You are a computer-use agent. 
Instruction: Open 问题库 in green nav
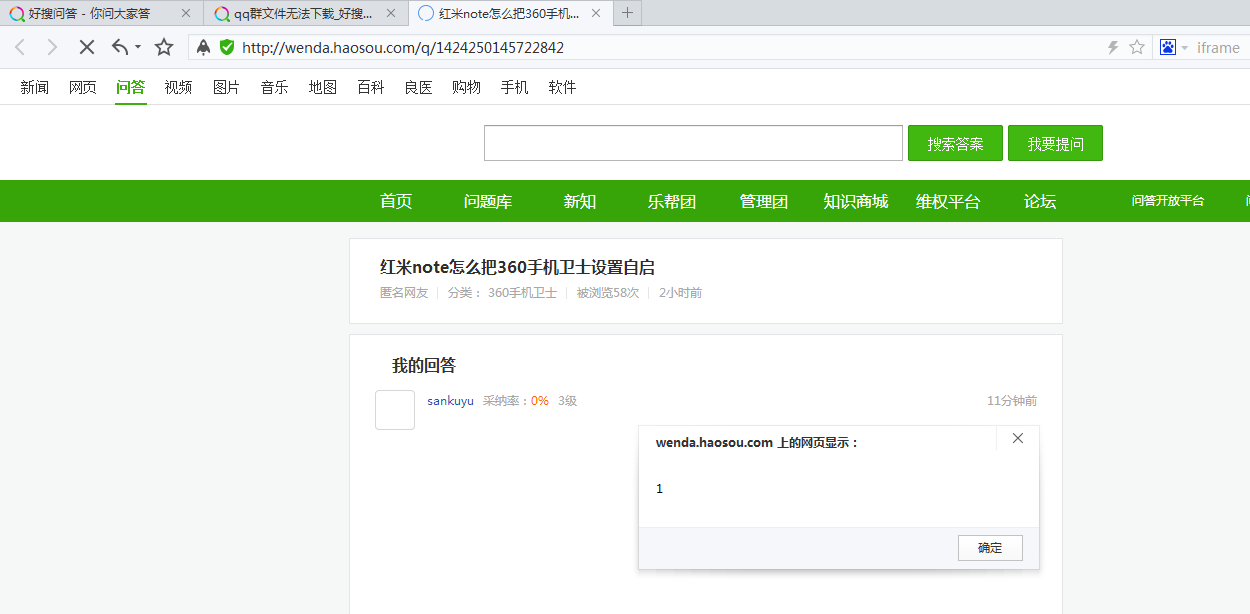click(488, 201)
